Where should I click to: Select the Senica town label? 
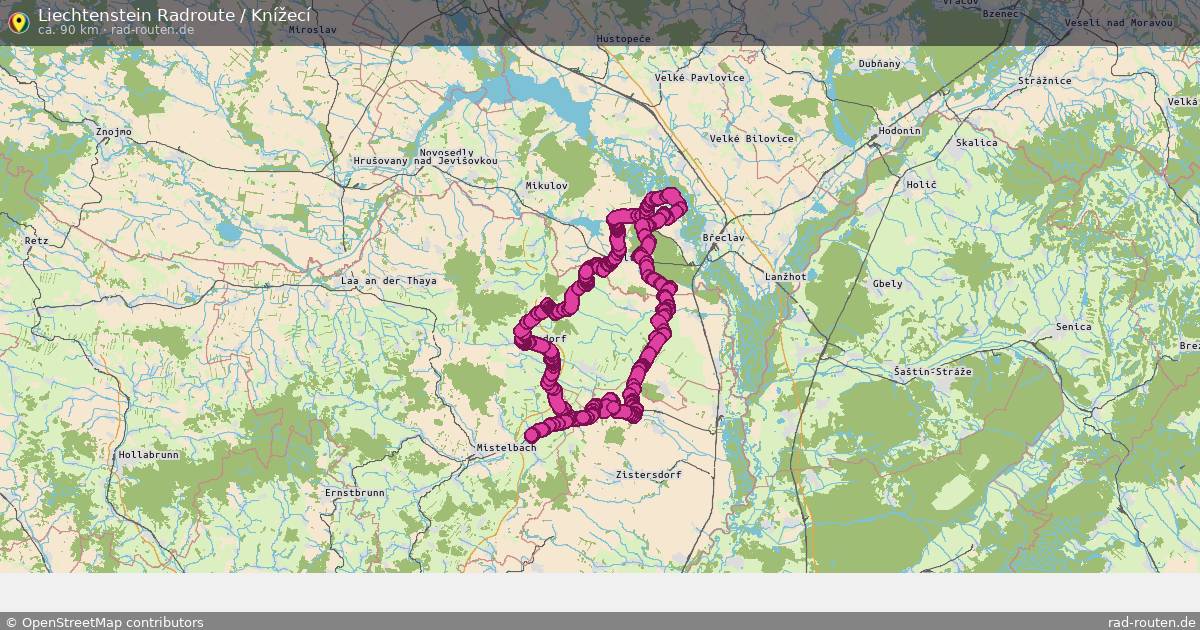point(1074,327)
